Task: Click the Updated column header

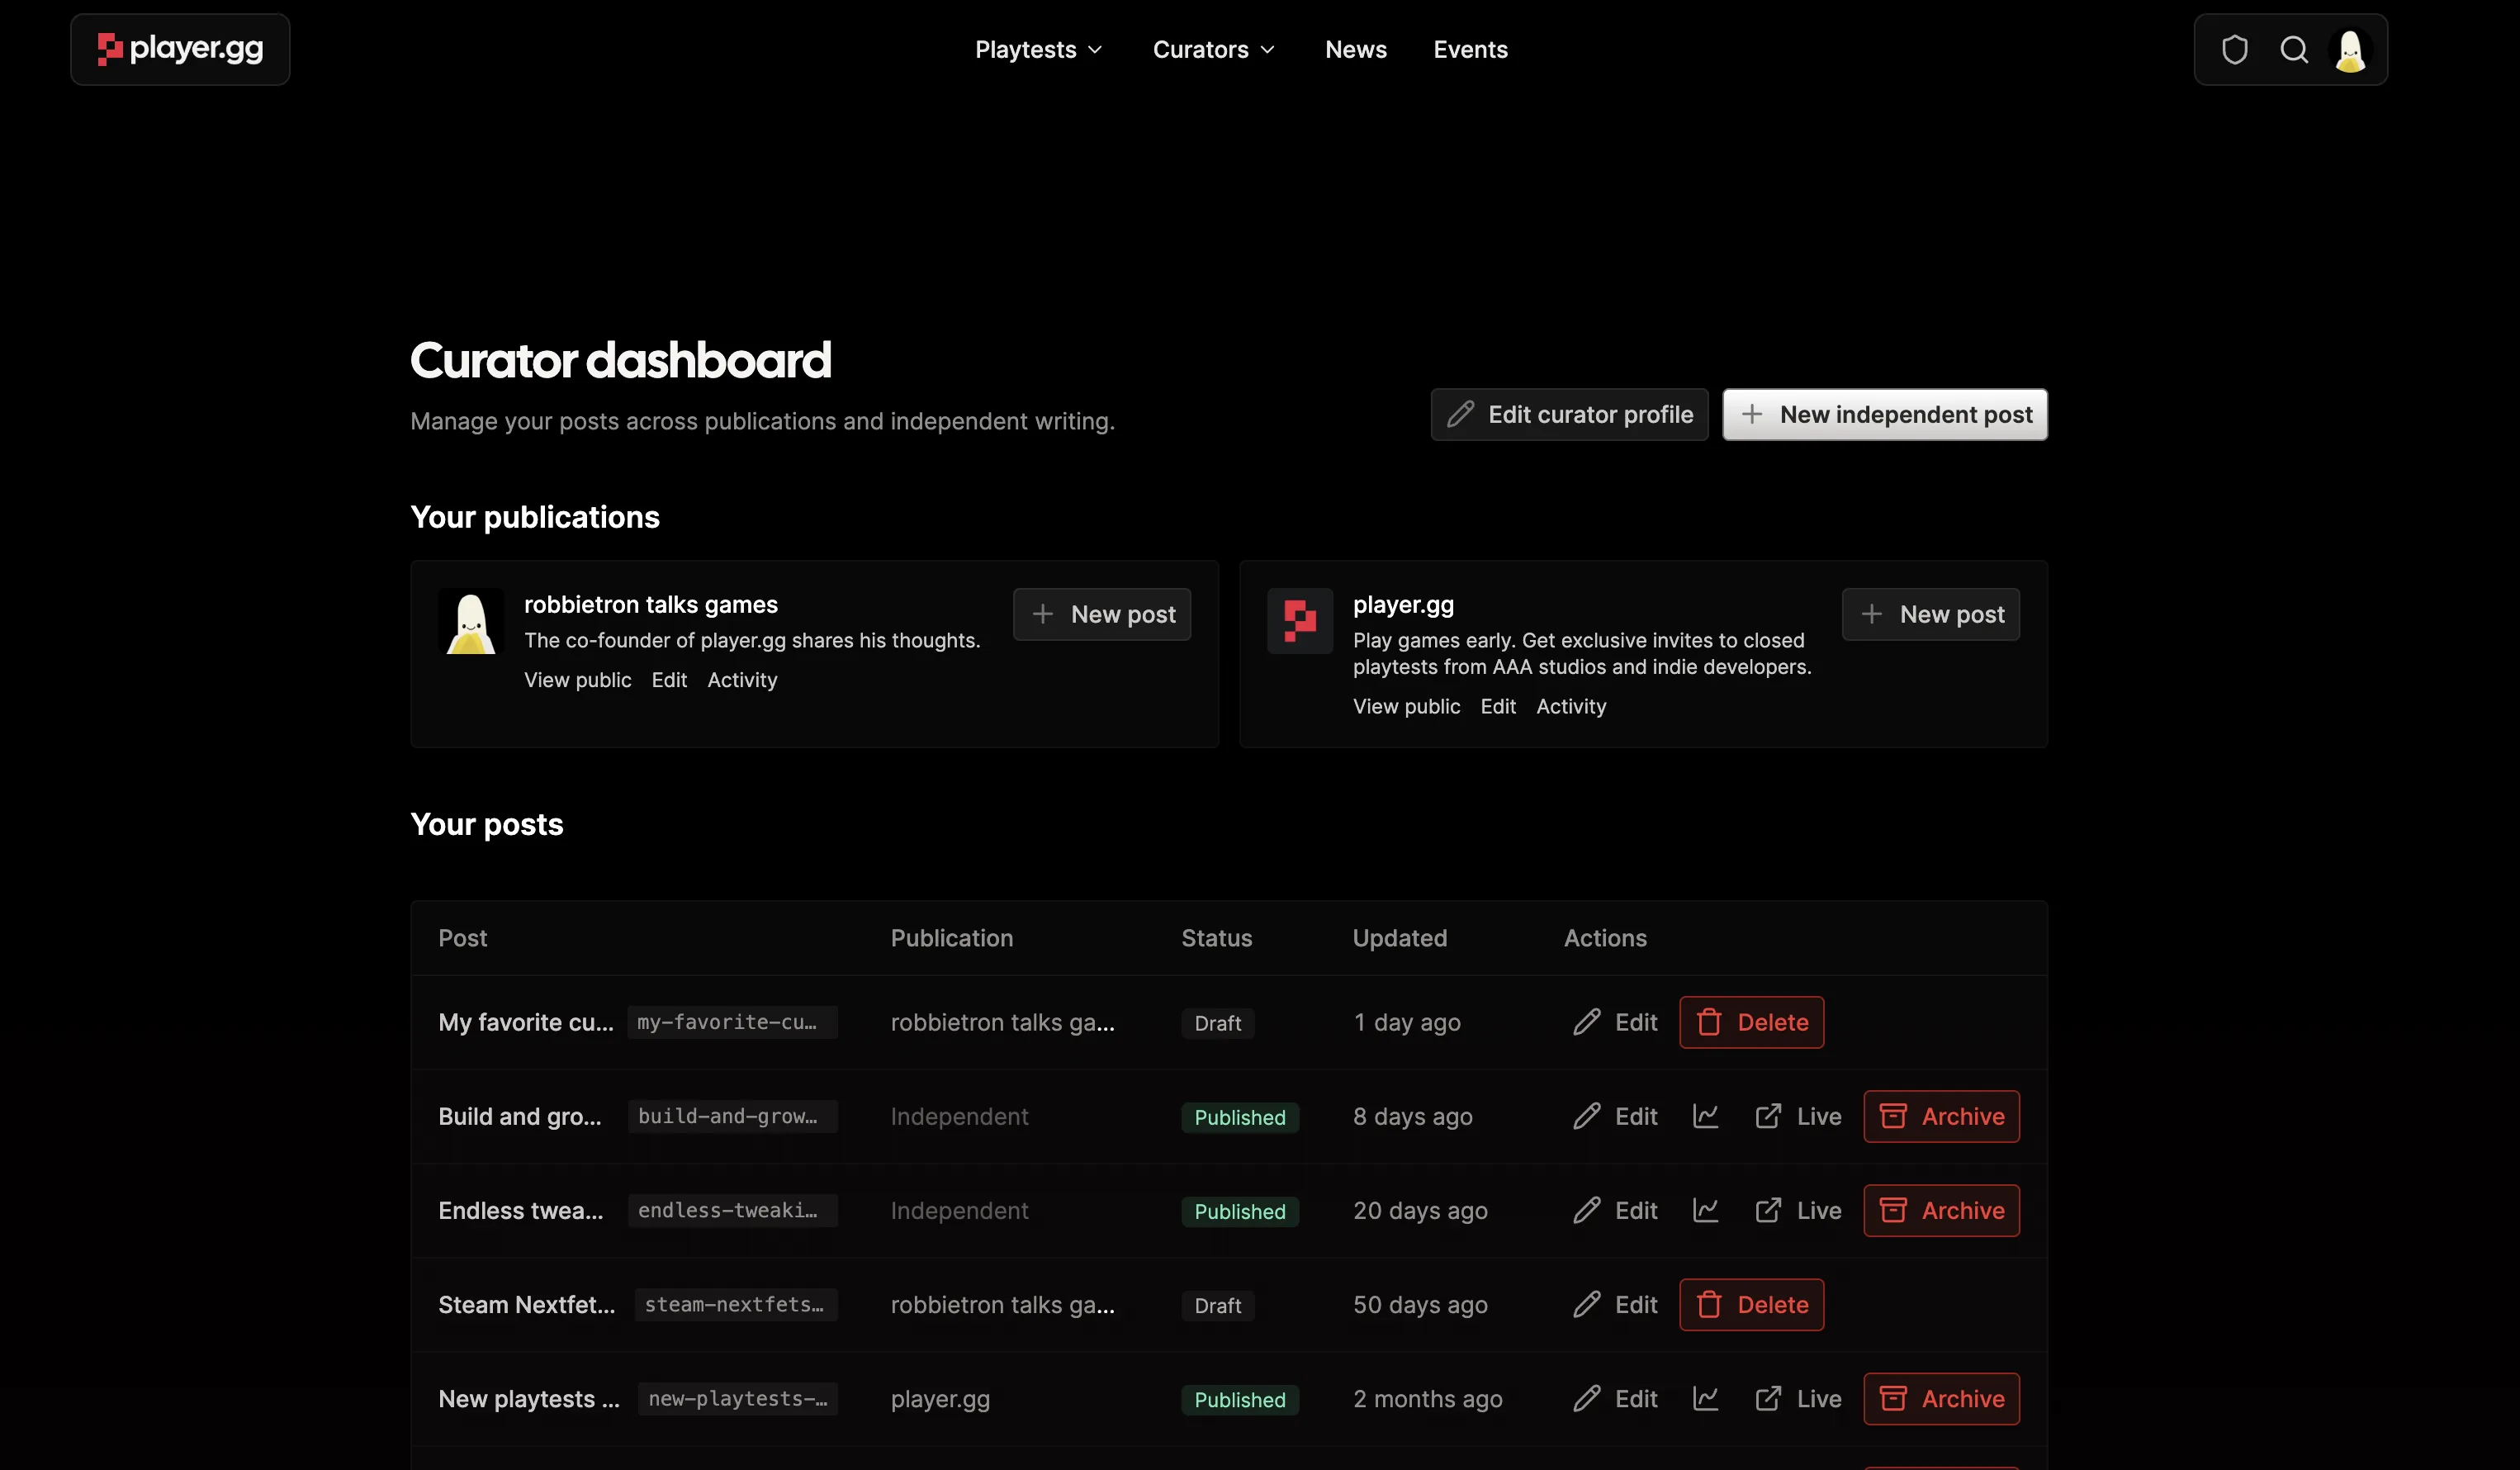Action: point(1400,938)
